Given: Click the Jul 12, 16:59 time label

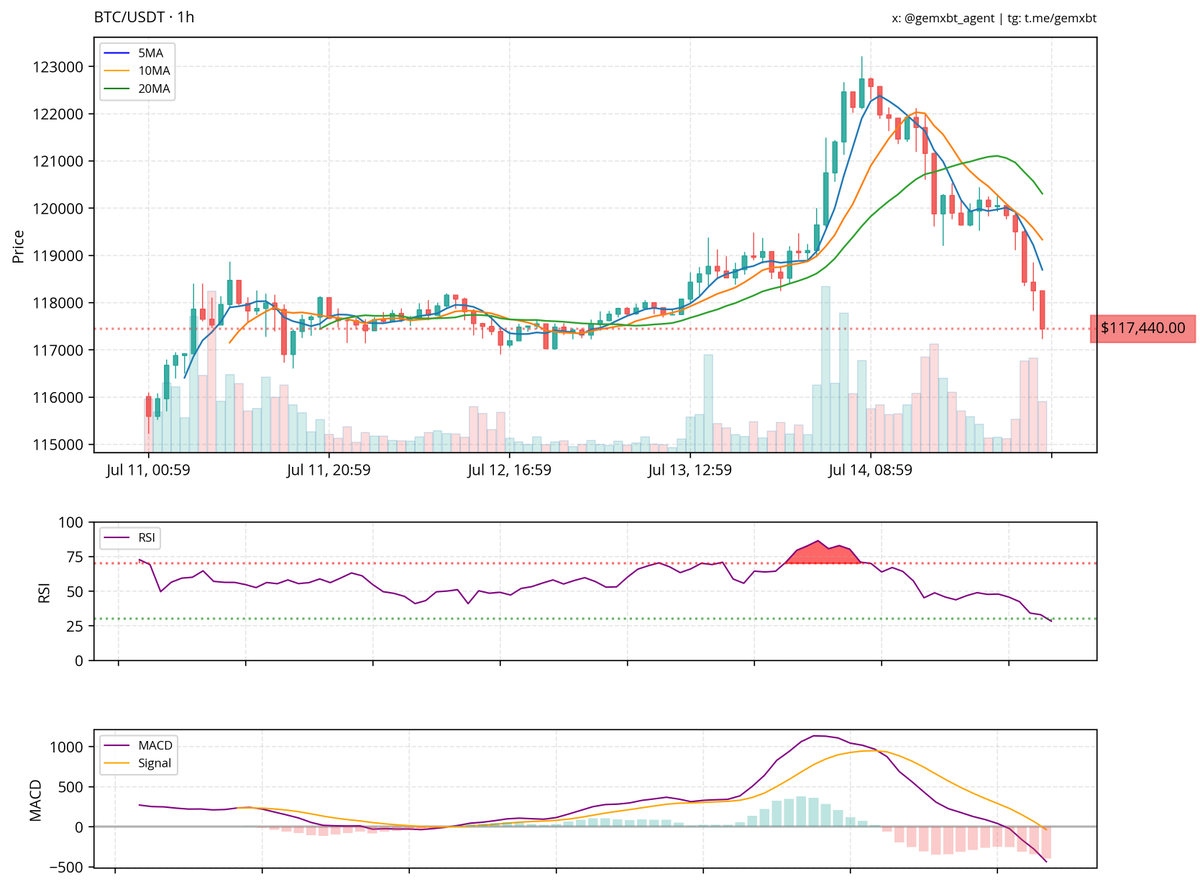Looking at the screenshot, I should coord(510,469).
